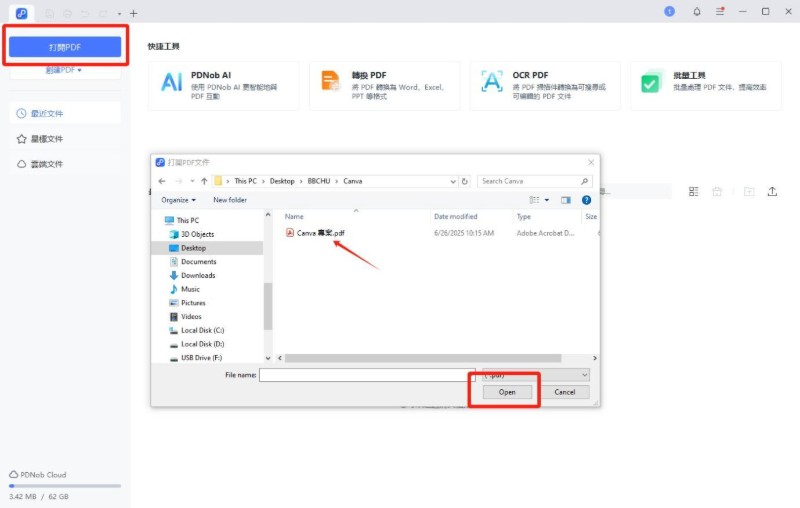
Task: Select Videos in navigation tree
Action: pos(186,317)
